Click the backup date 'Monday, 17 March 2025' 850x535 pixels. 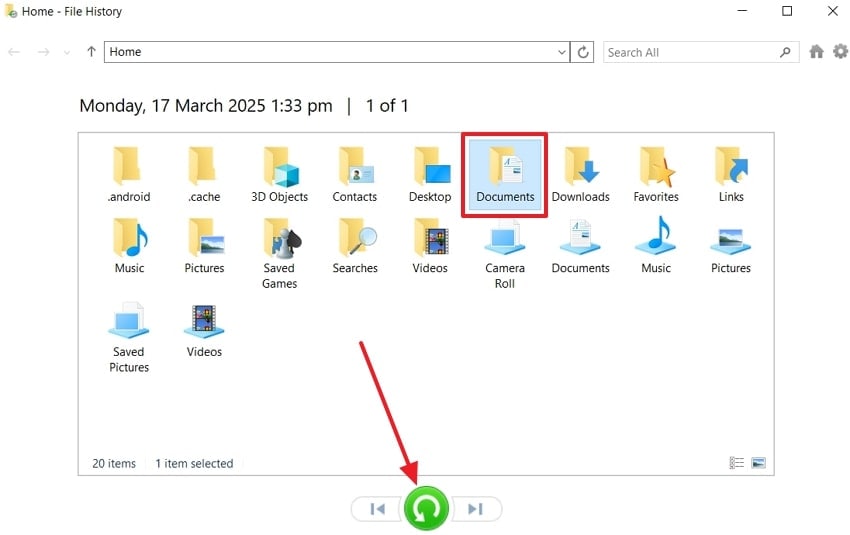(173, 106)
